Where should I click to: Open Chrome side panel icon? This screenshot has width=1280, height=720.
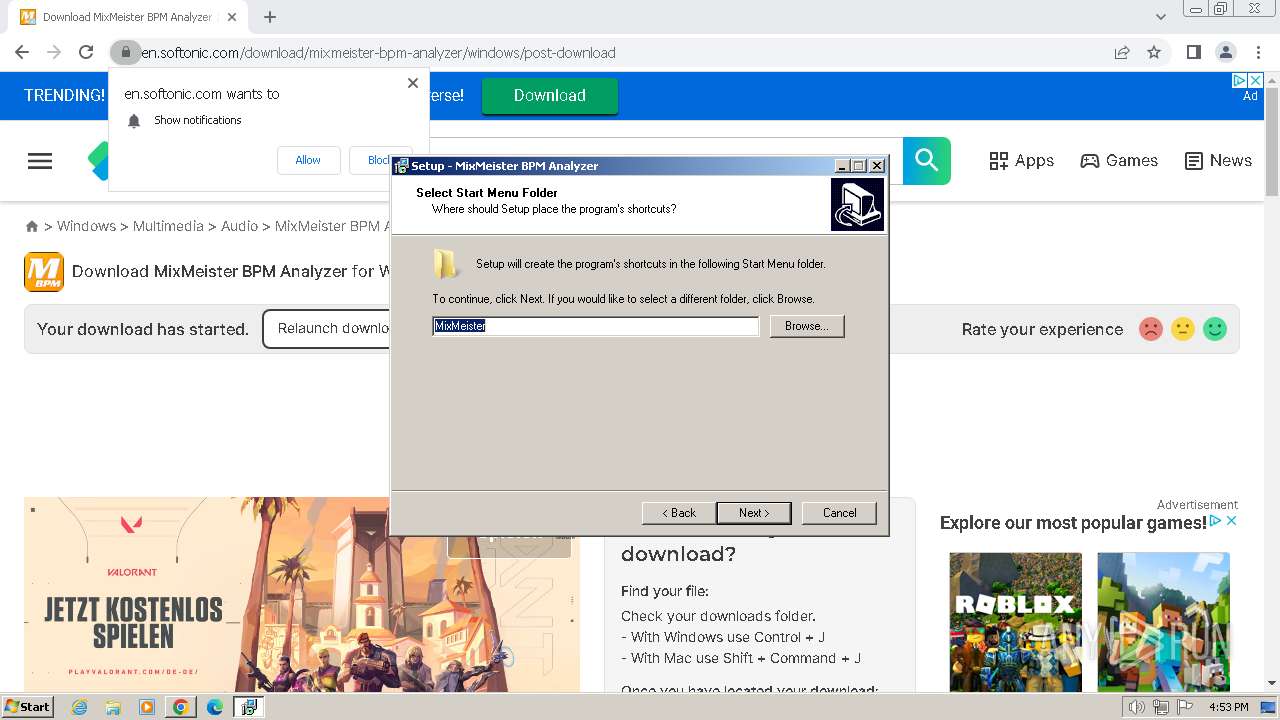[x=1193, y=52]
